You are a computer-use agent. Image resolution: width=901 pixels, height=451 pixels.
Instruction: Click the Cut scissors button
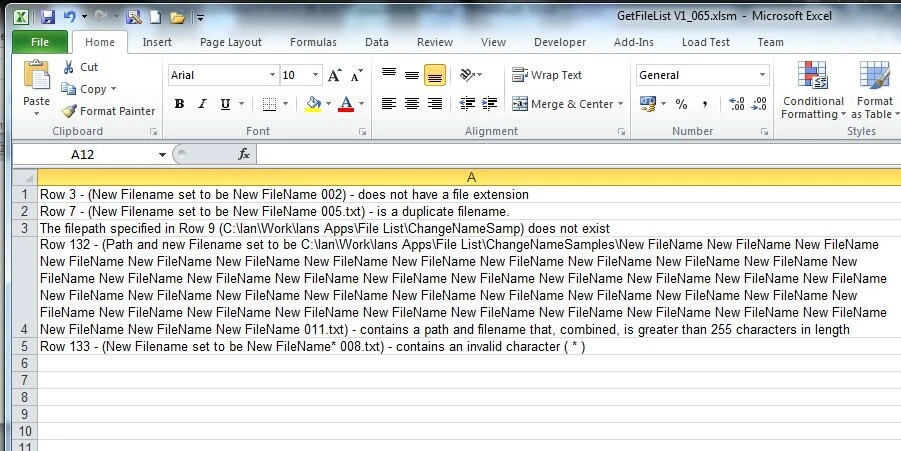click(80, 67)
